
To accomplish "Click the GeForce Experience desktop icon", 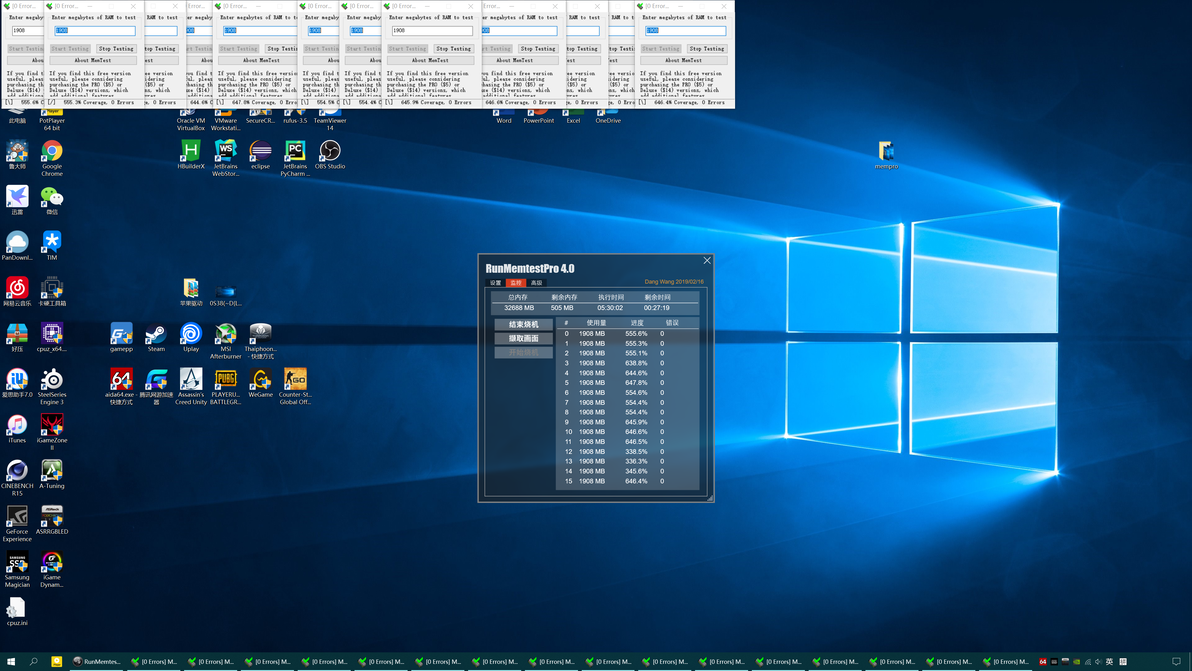I will 17,517.
